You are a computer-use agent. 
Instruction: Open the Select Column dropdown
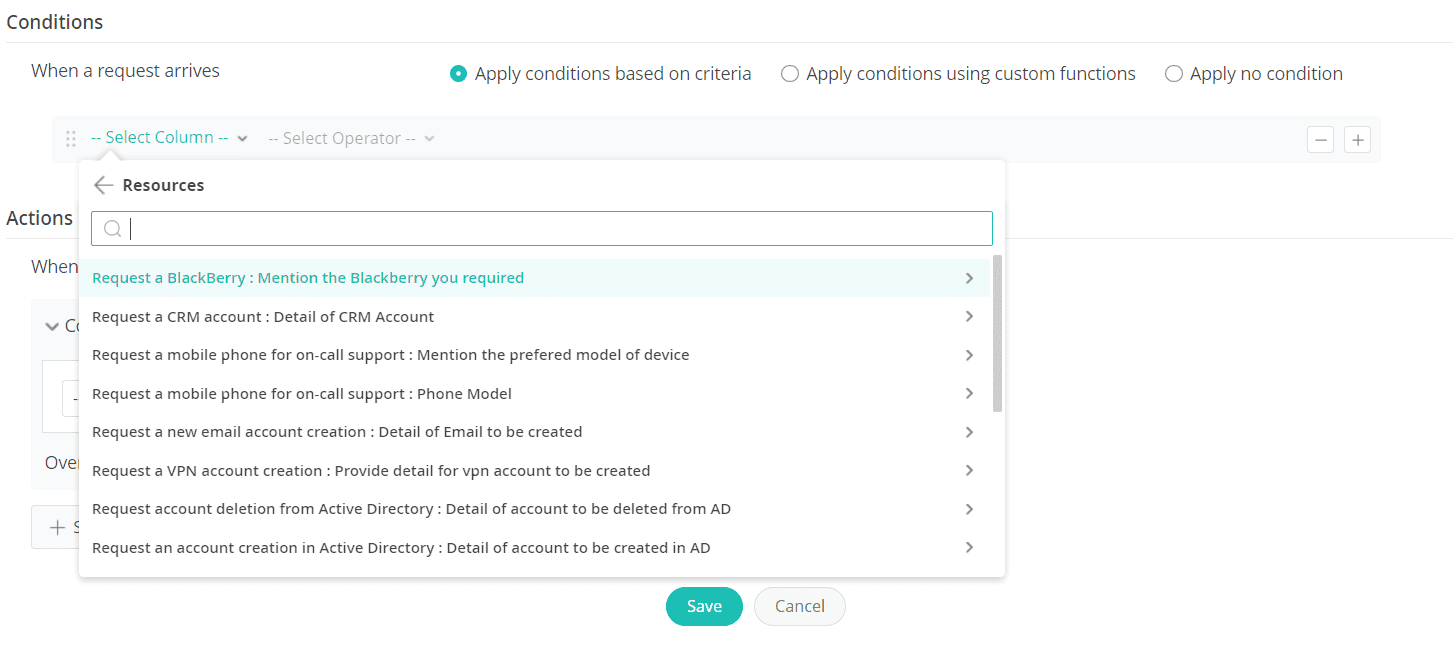click(x=168, y=138)
